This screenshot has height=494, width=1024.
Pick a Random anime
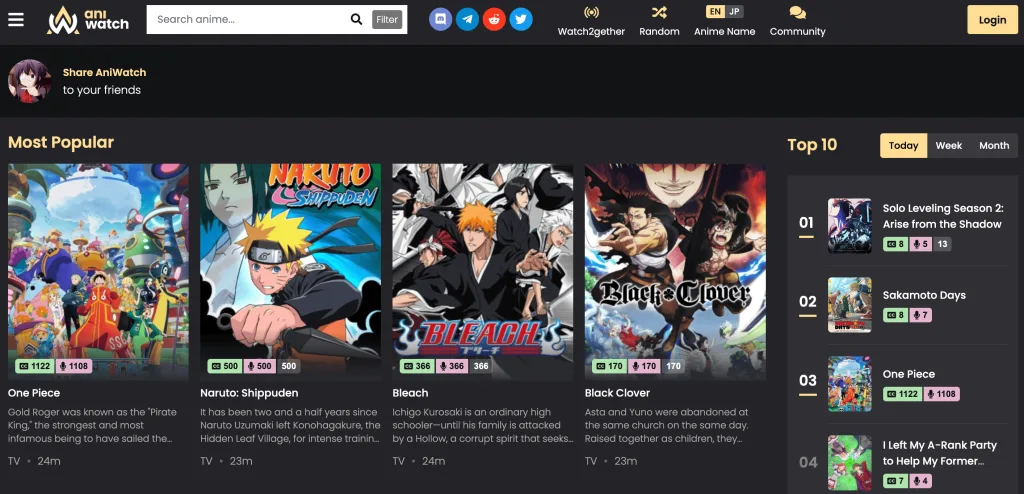[x=659, y=22]
